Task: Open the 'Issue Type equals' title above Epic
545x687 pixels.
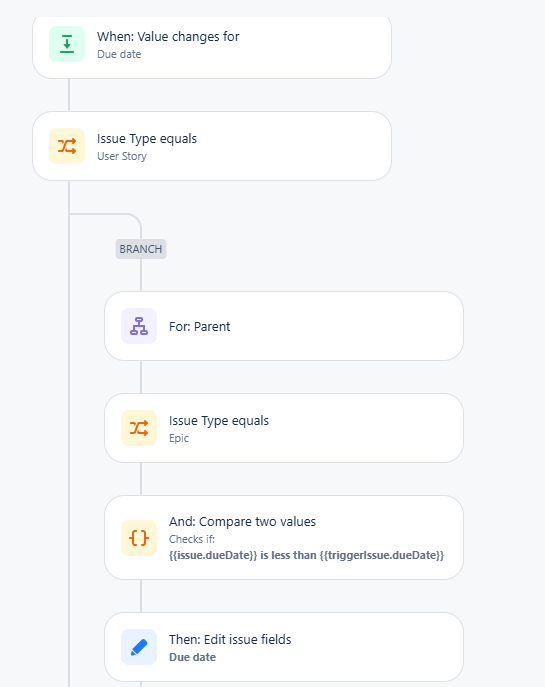Action: coord(219,421)
